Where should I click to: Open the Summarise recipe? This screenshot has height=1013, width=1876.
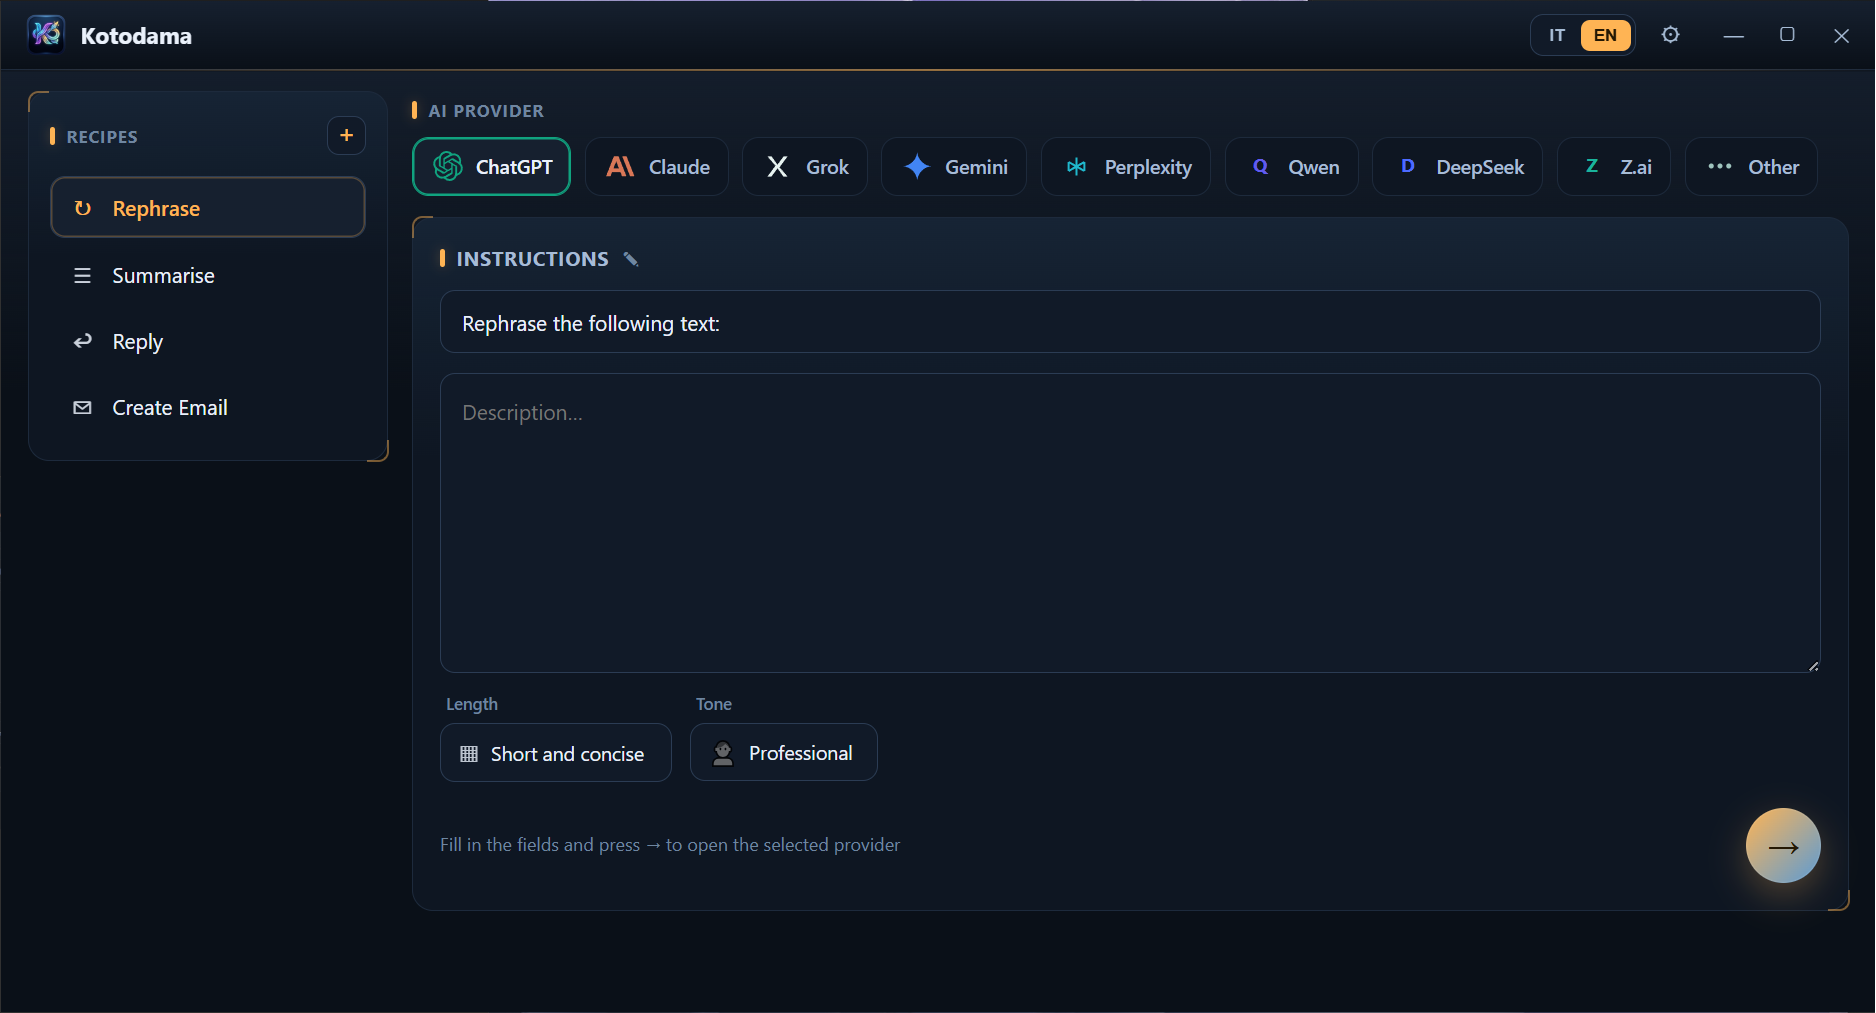208,275
